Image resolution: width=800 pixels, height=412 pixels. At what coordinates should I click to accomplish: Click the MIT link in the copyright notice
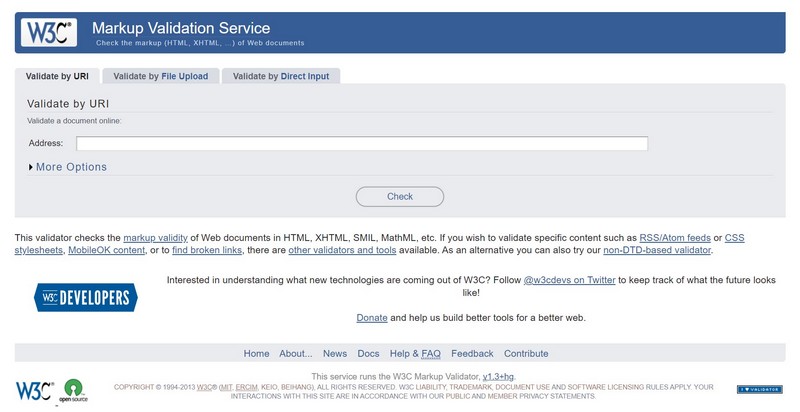[227, 388]
